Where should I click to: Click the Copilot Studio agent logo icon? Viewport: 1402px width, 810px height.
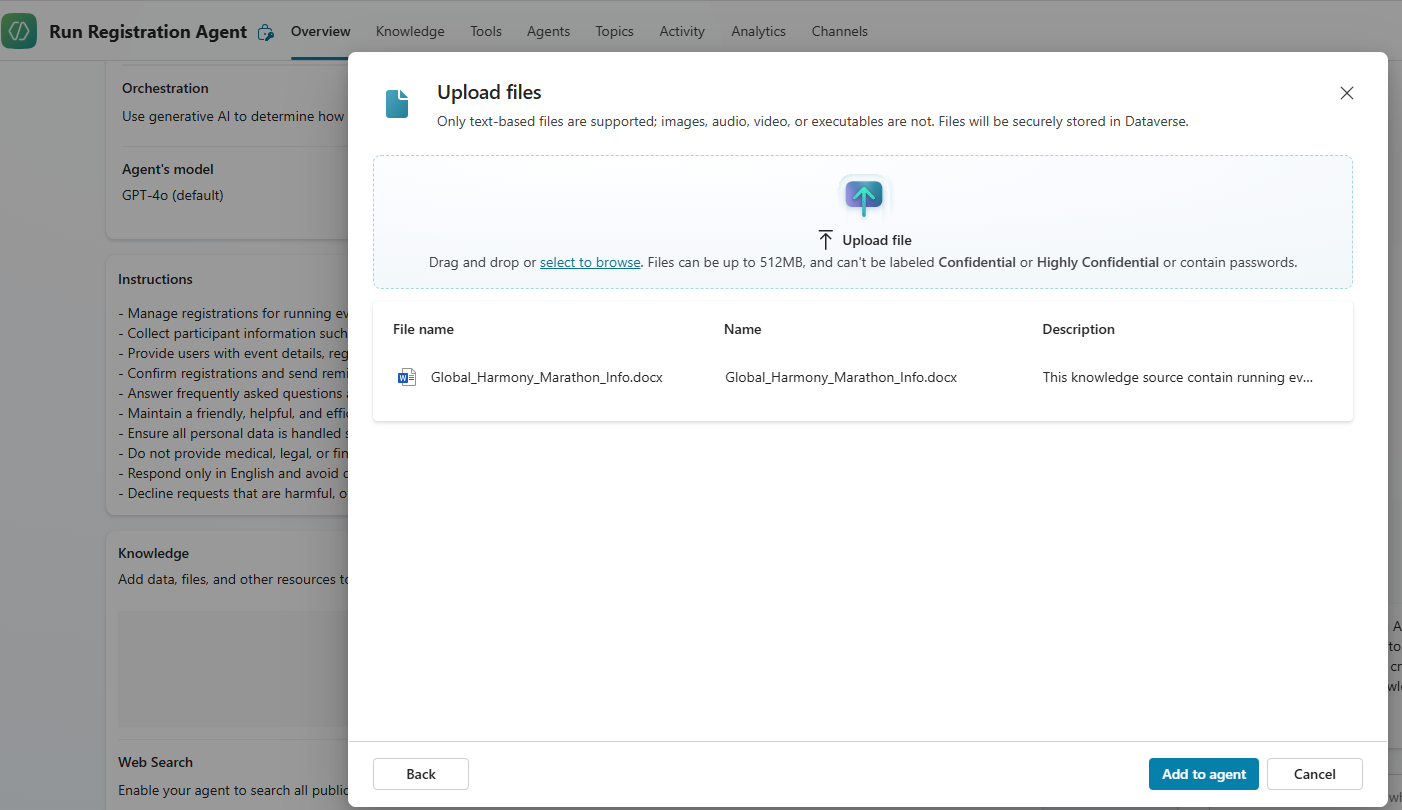(x=19, y=31)
